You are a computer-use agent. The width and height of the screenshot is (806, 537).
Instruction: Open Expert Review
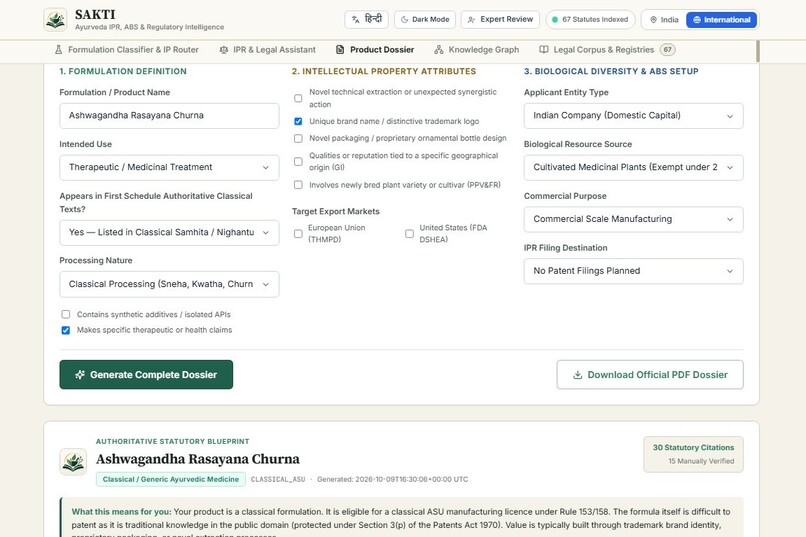point(500,20)
